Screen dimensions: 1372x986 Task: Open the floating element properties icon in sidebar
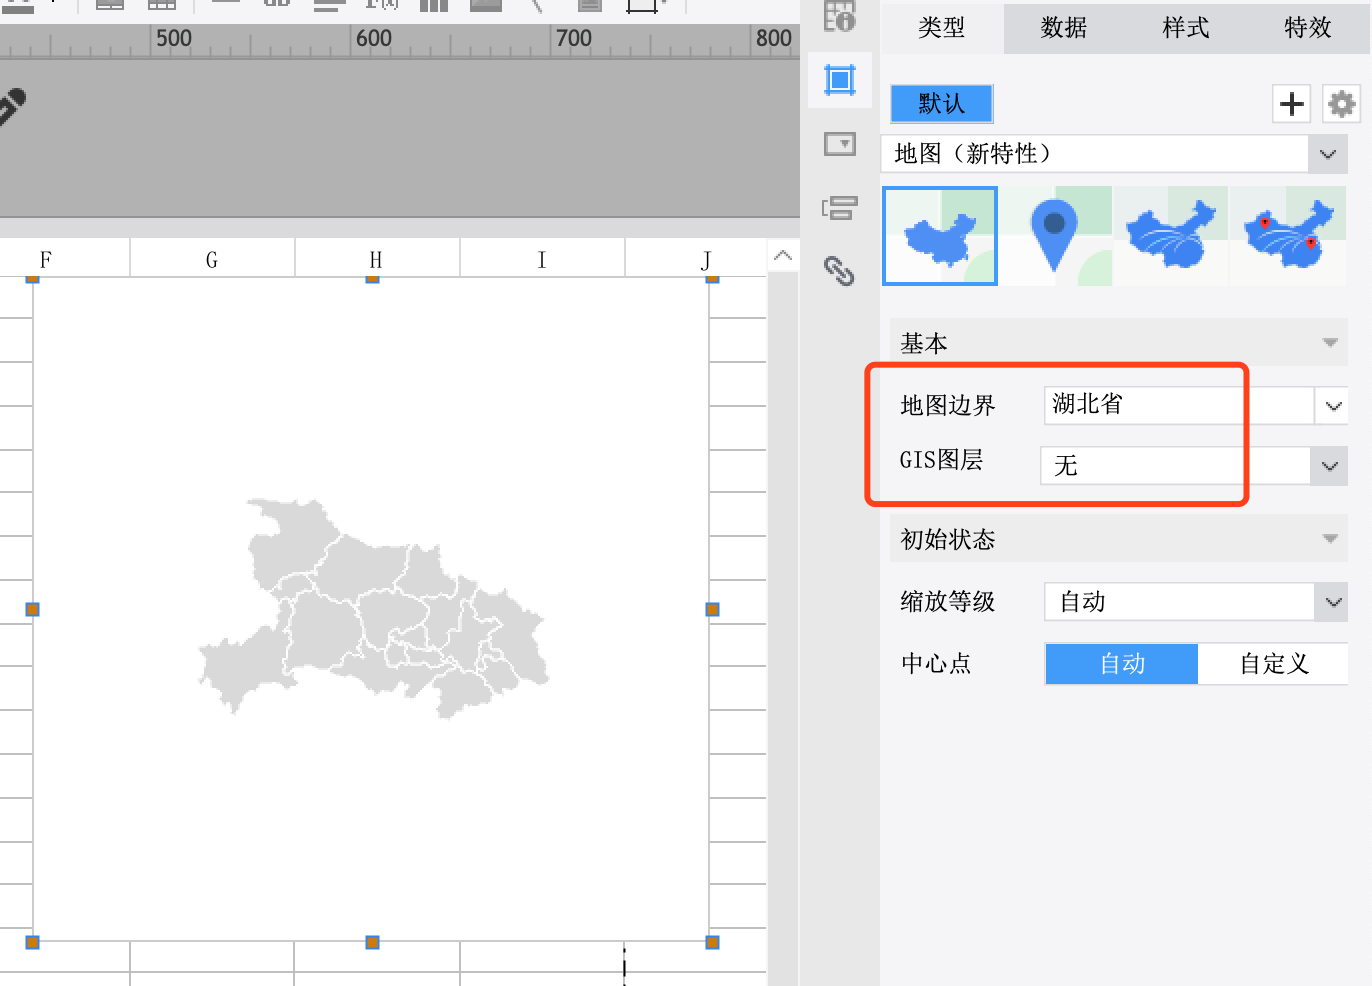840,80
